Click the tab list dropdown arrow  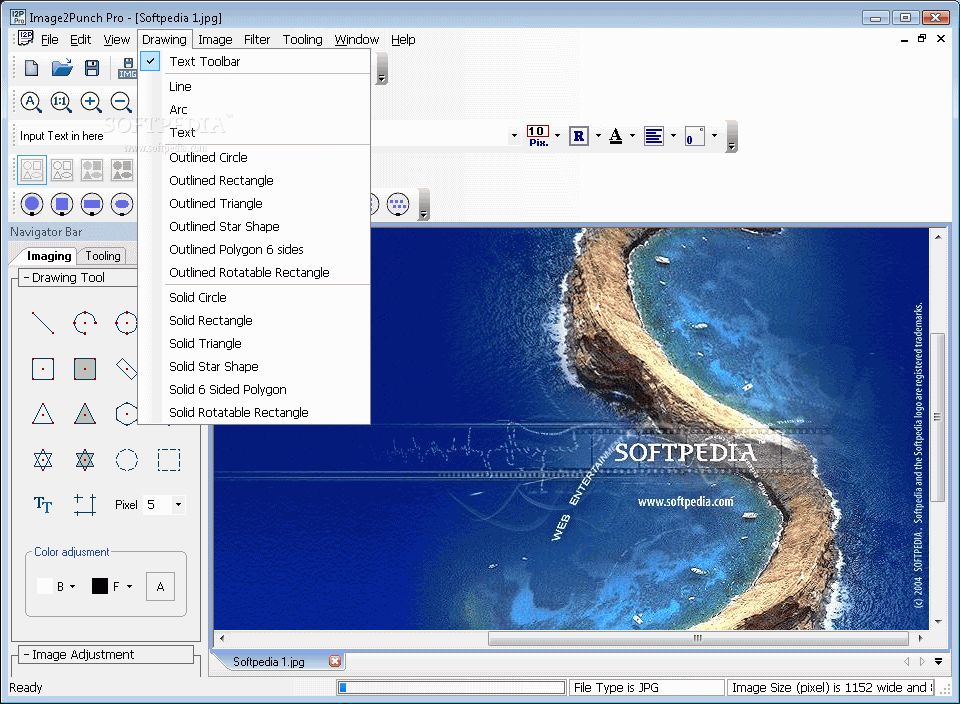(x=938, y=661)
